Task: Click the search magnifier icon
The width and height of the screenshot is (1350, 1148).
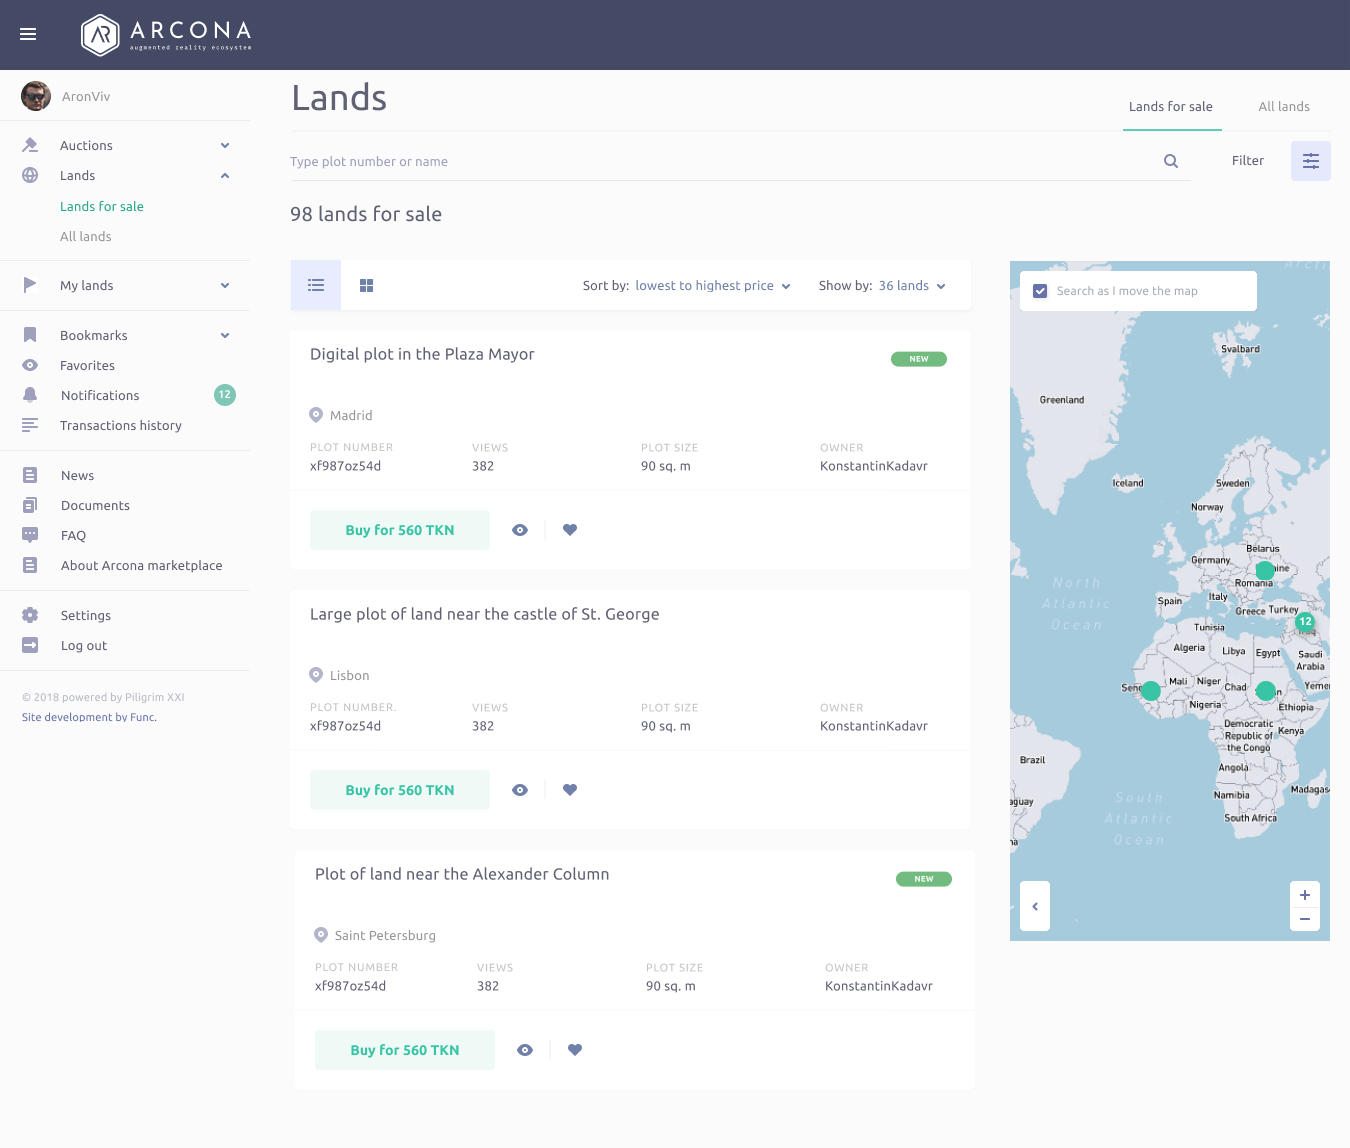Action: [1171, 161]
